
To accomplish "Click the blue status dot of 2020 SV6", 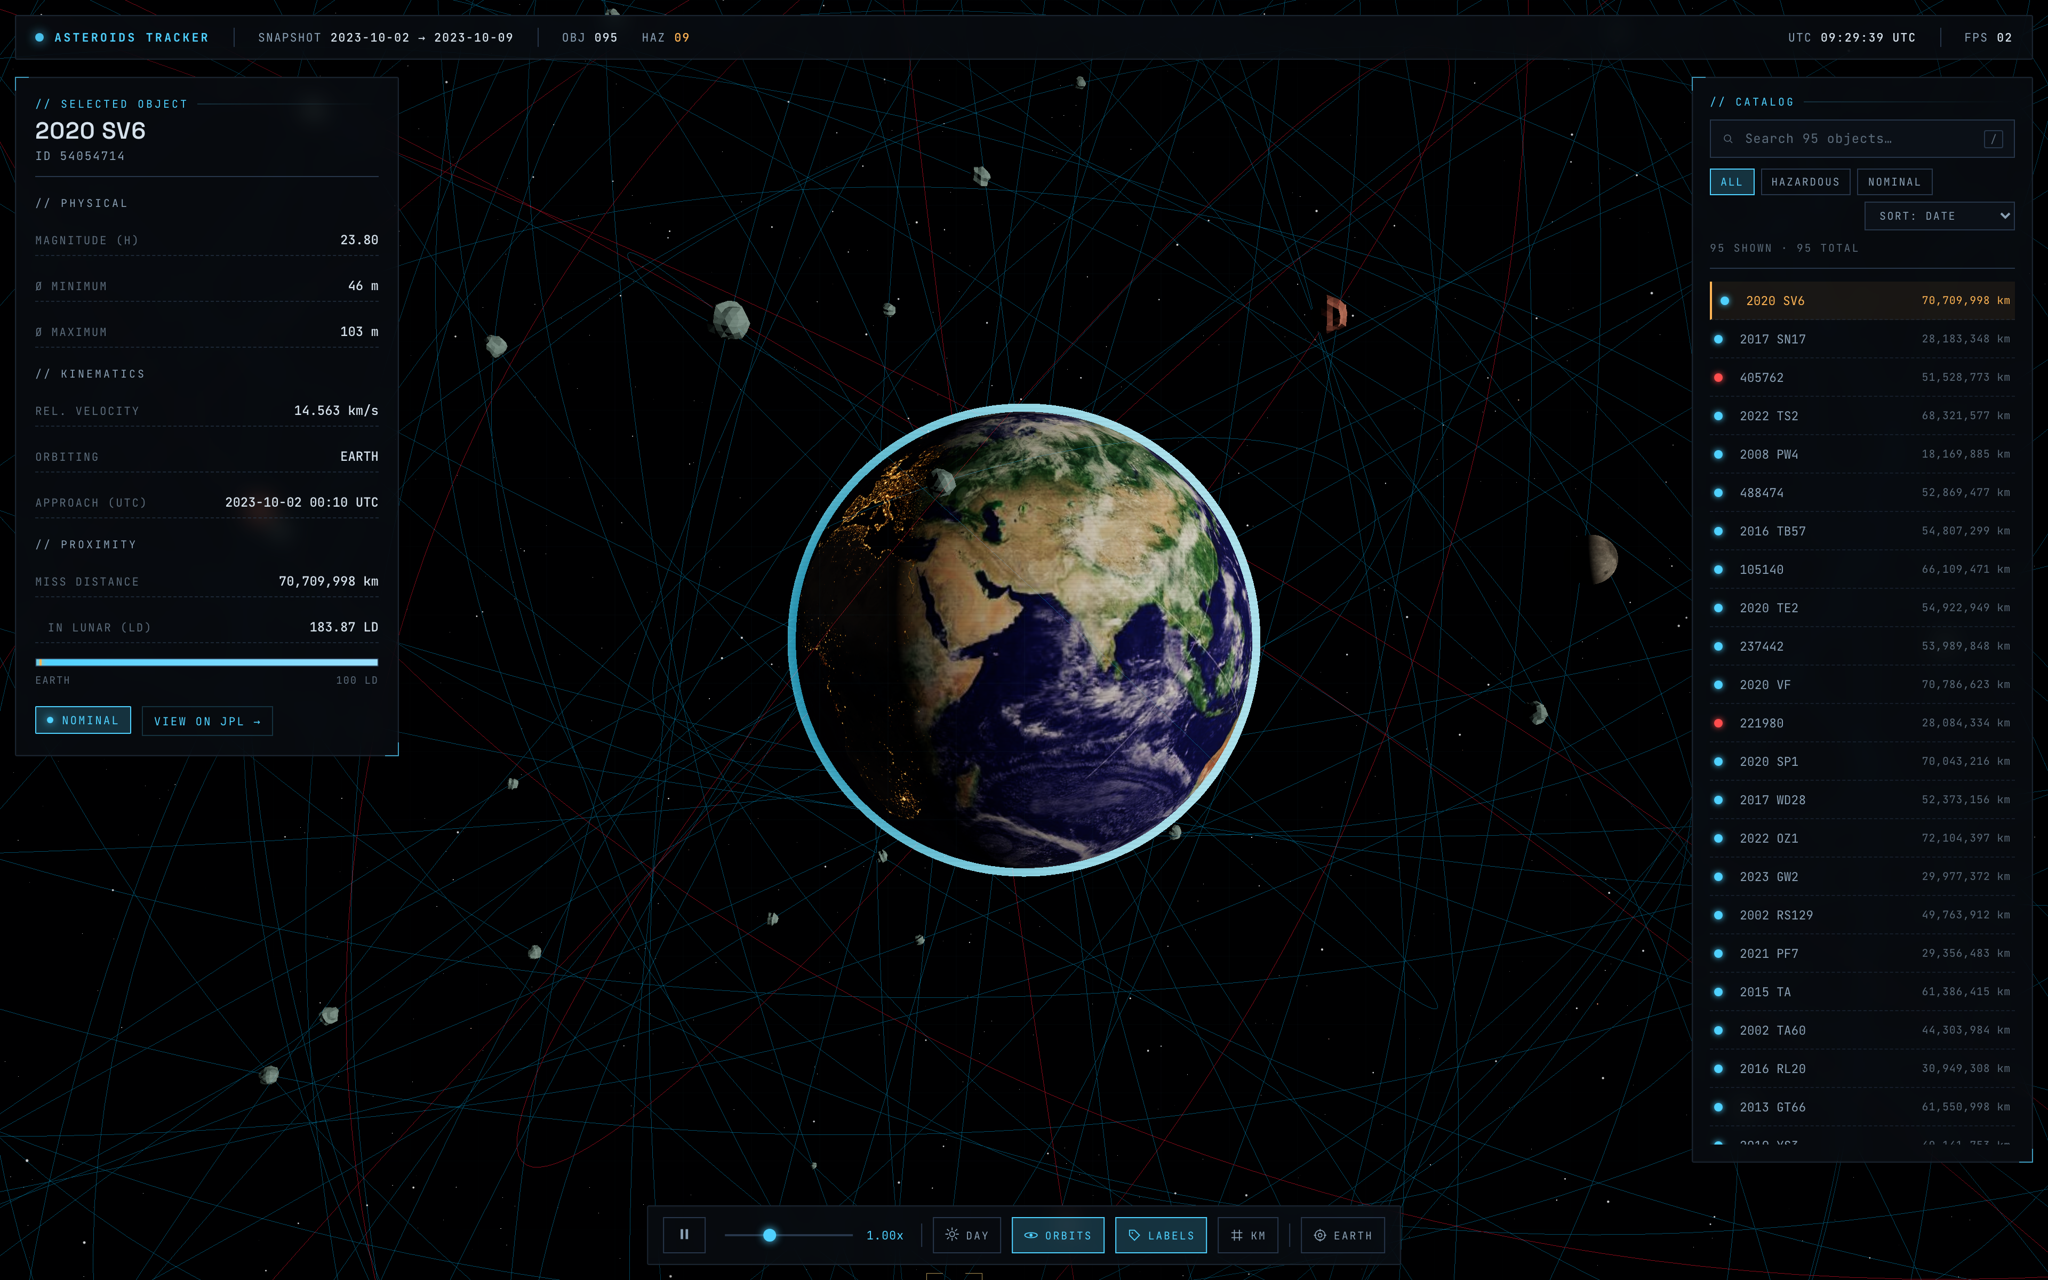I will 1725,301.
